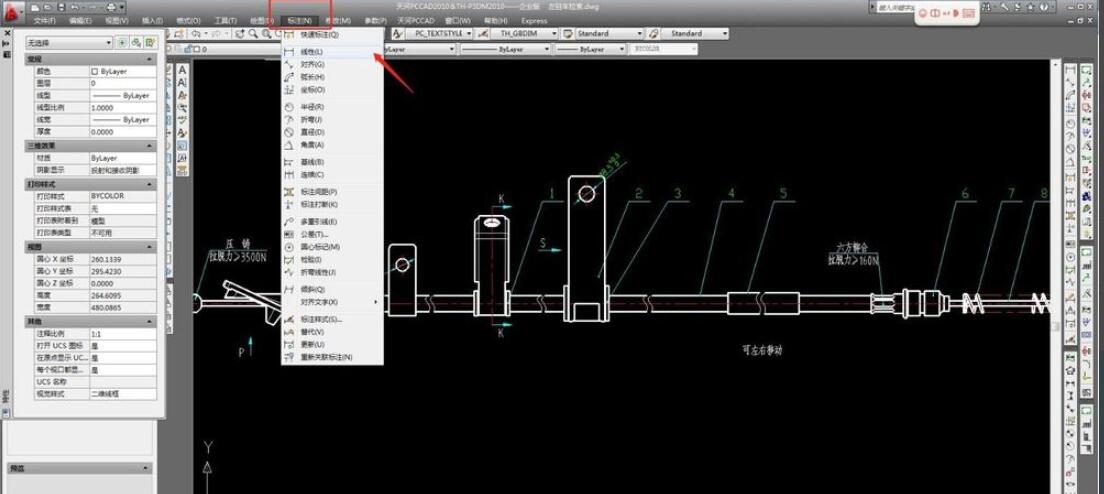This screenshot has width=1104, height=494.
Task: Click the Center Mark (圆心标记) icon
Action: [290, 246]
